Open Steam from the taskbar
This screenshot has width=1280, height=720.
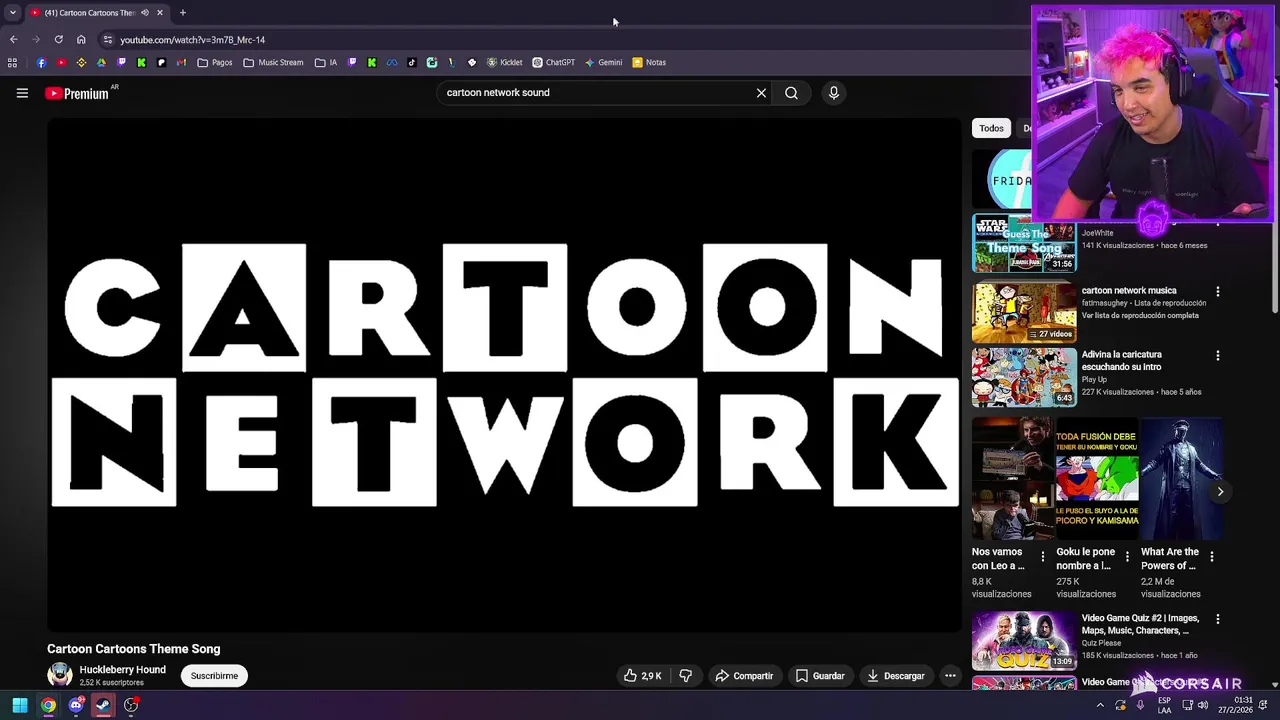tap(103, 705)
